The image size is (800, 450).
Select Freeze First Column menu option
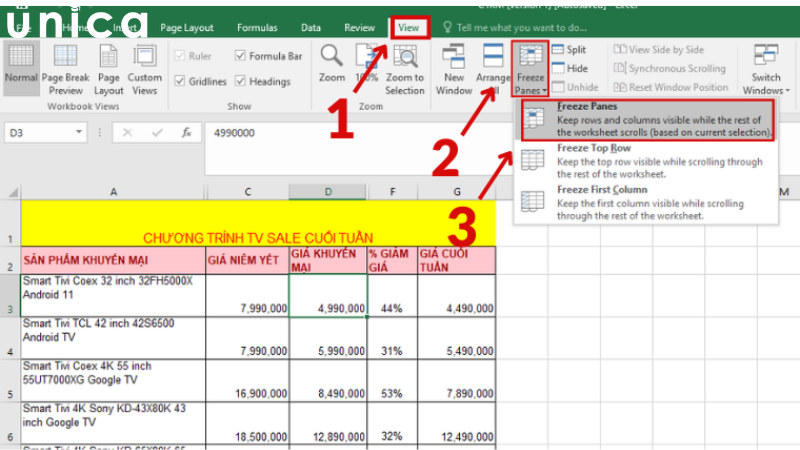click(x=646, y=203)
